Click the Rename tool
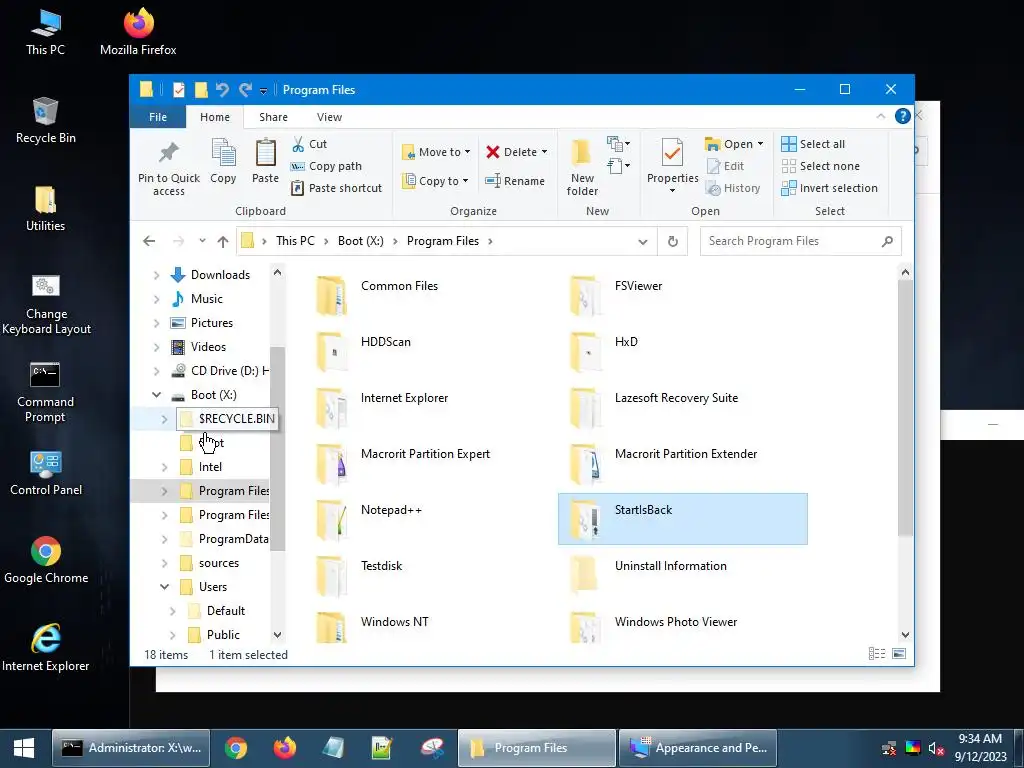Screen dimensions: 1024x768 pos(515,181)
